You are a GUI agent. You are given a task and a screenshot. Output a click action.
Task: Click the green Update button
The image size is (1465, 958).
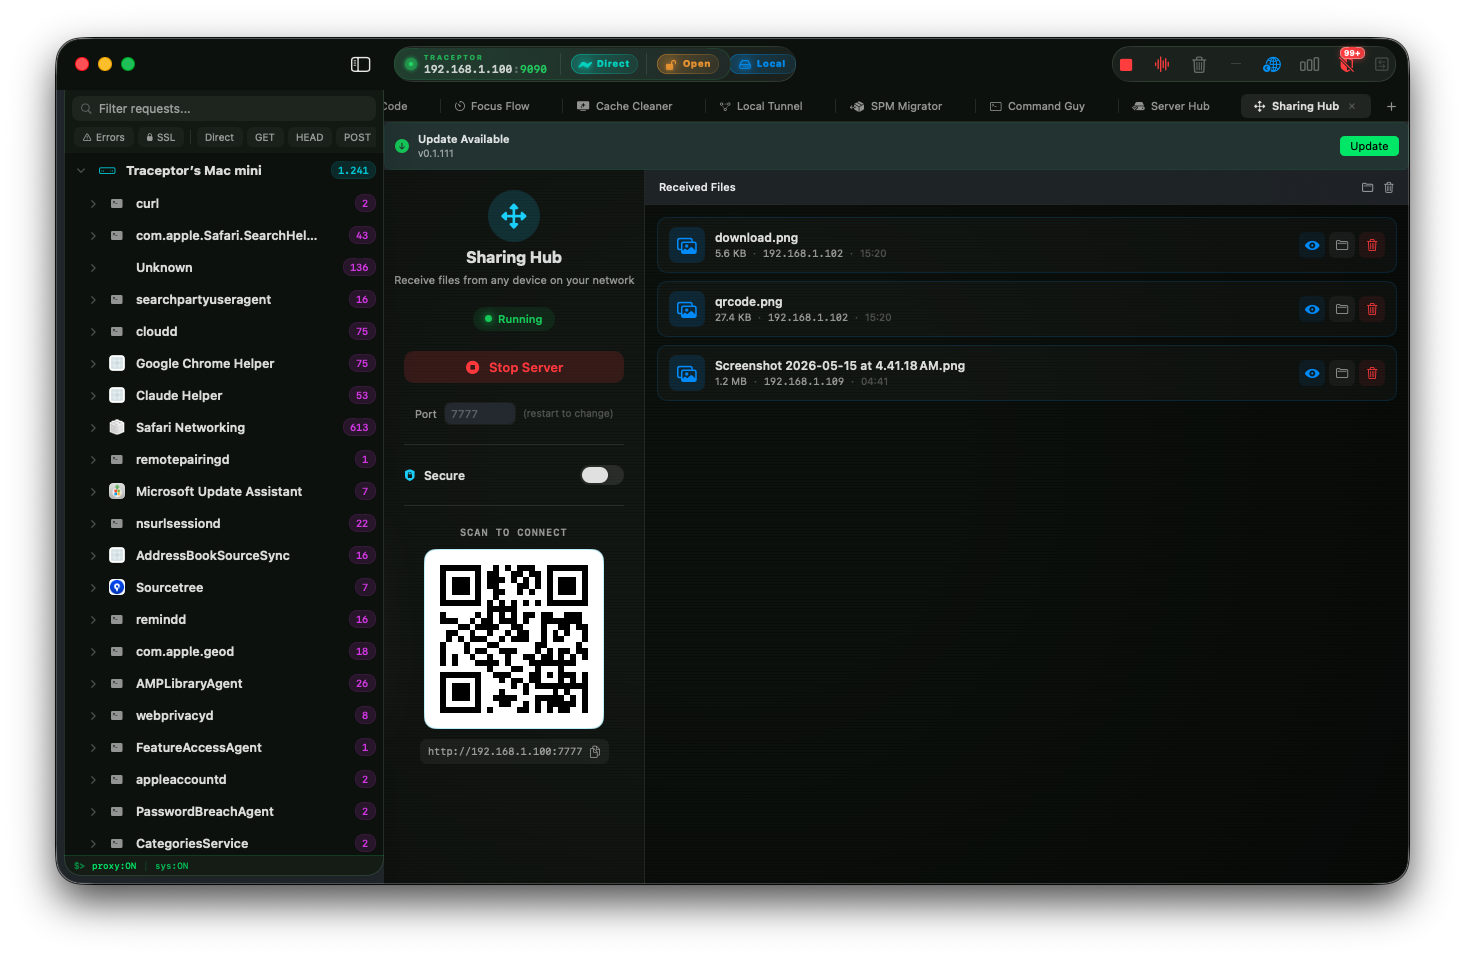click(x=1369, y=146)
